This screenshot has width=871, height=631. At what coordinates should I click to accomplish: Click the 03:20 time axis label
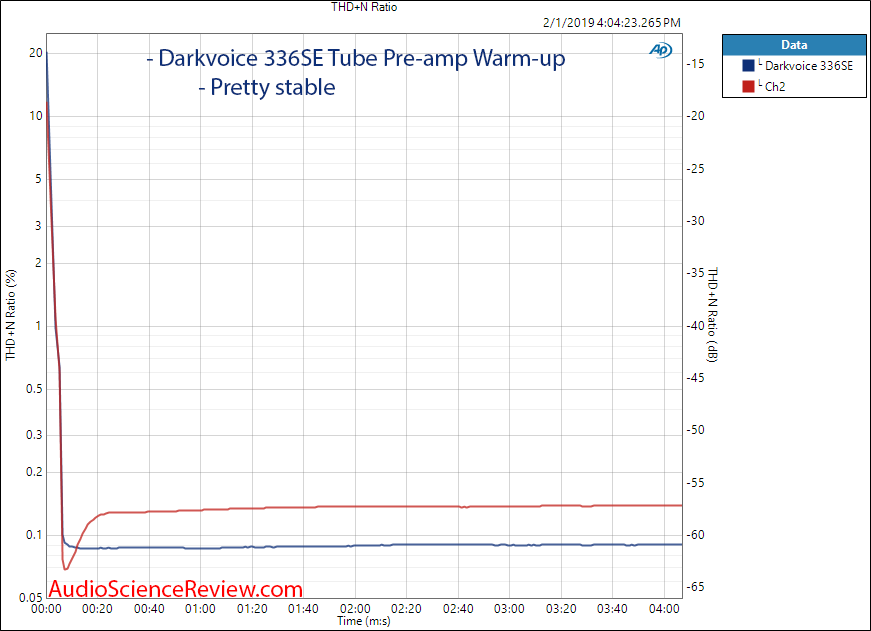[x=561, y=609]
